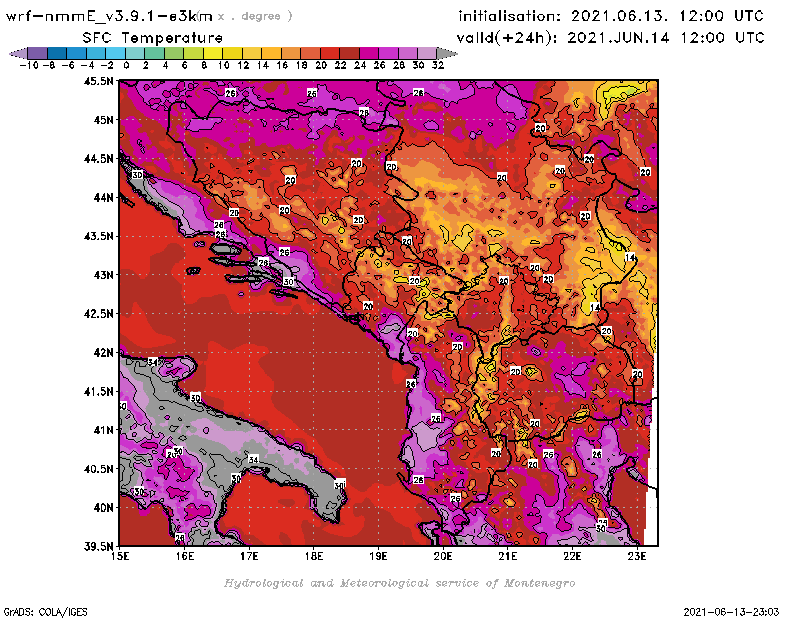Click the gray arrow end above 32 on the legend
This screenshot has height=618, width=800.
tap(447, 53)
